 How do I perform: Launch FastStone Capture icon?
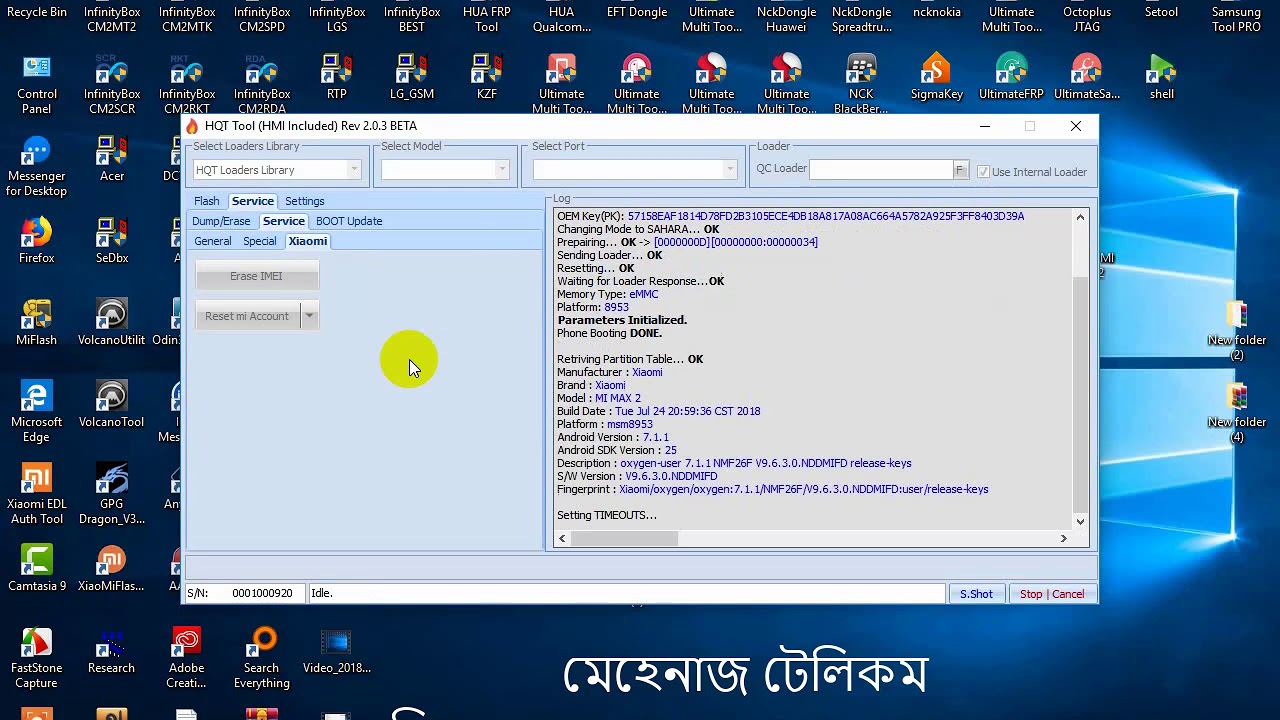[x=37, y=658]
